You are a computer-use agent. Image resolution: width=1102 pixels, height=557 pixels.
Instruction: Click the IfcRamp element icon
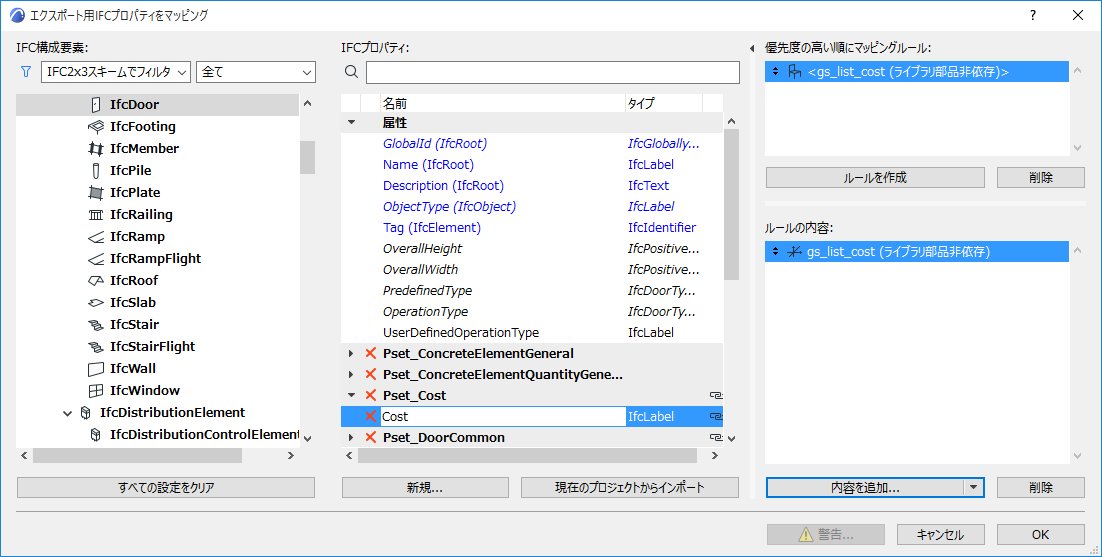96,237
